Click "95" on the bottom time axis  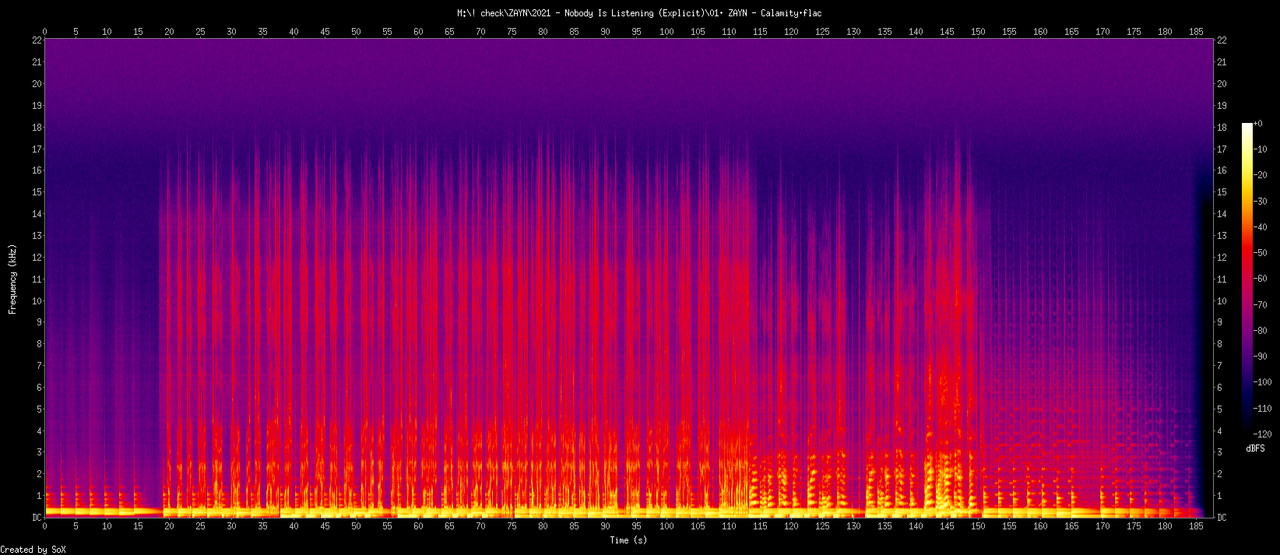click(635, 528)
